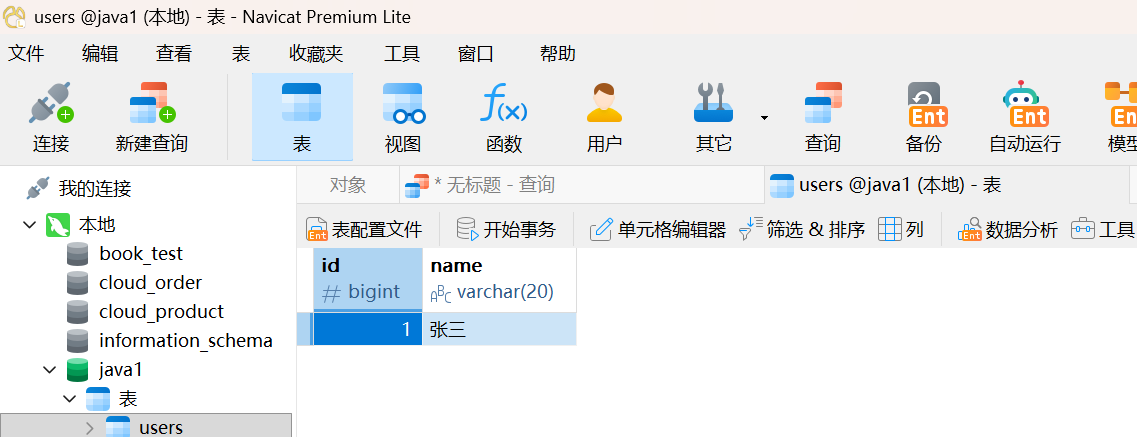Open the 函数 f(x) icon

click(504, 104)
